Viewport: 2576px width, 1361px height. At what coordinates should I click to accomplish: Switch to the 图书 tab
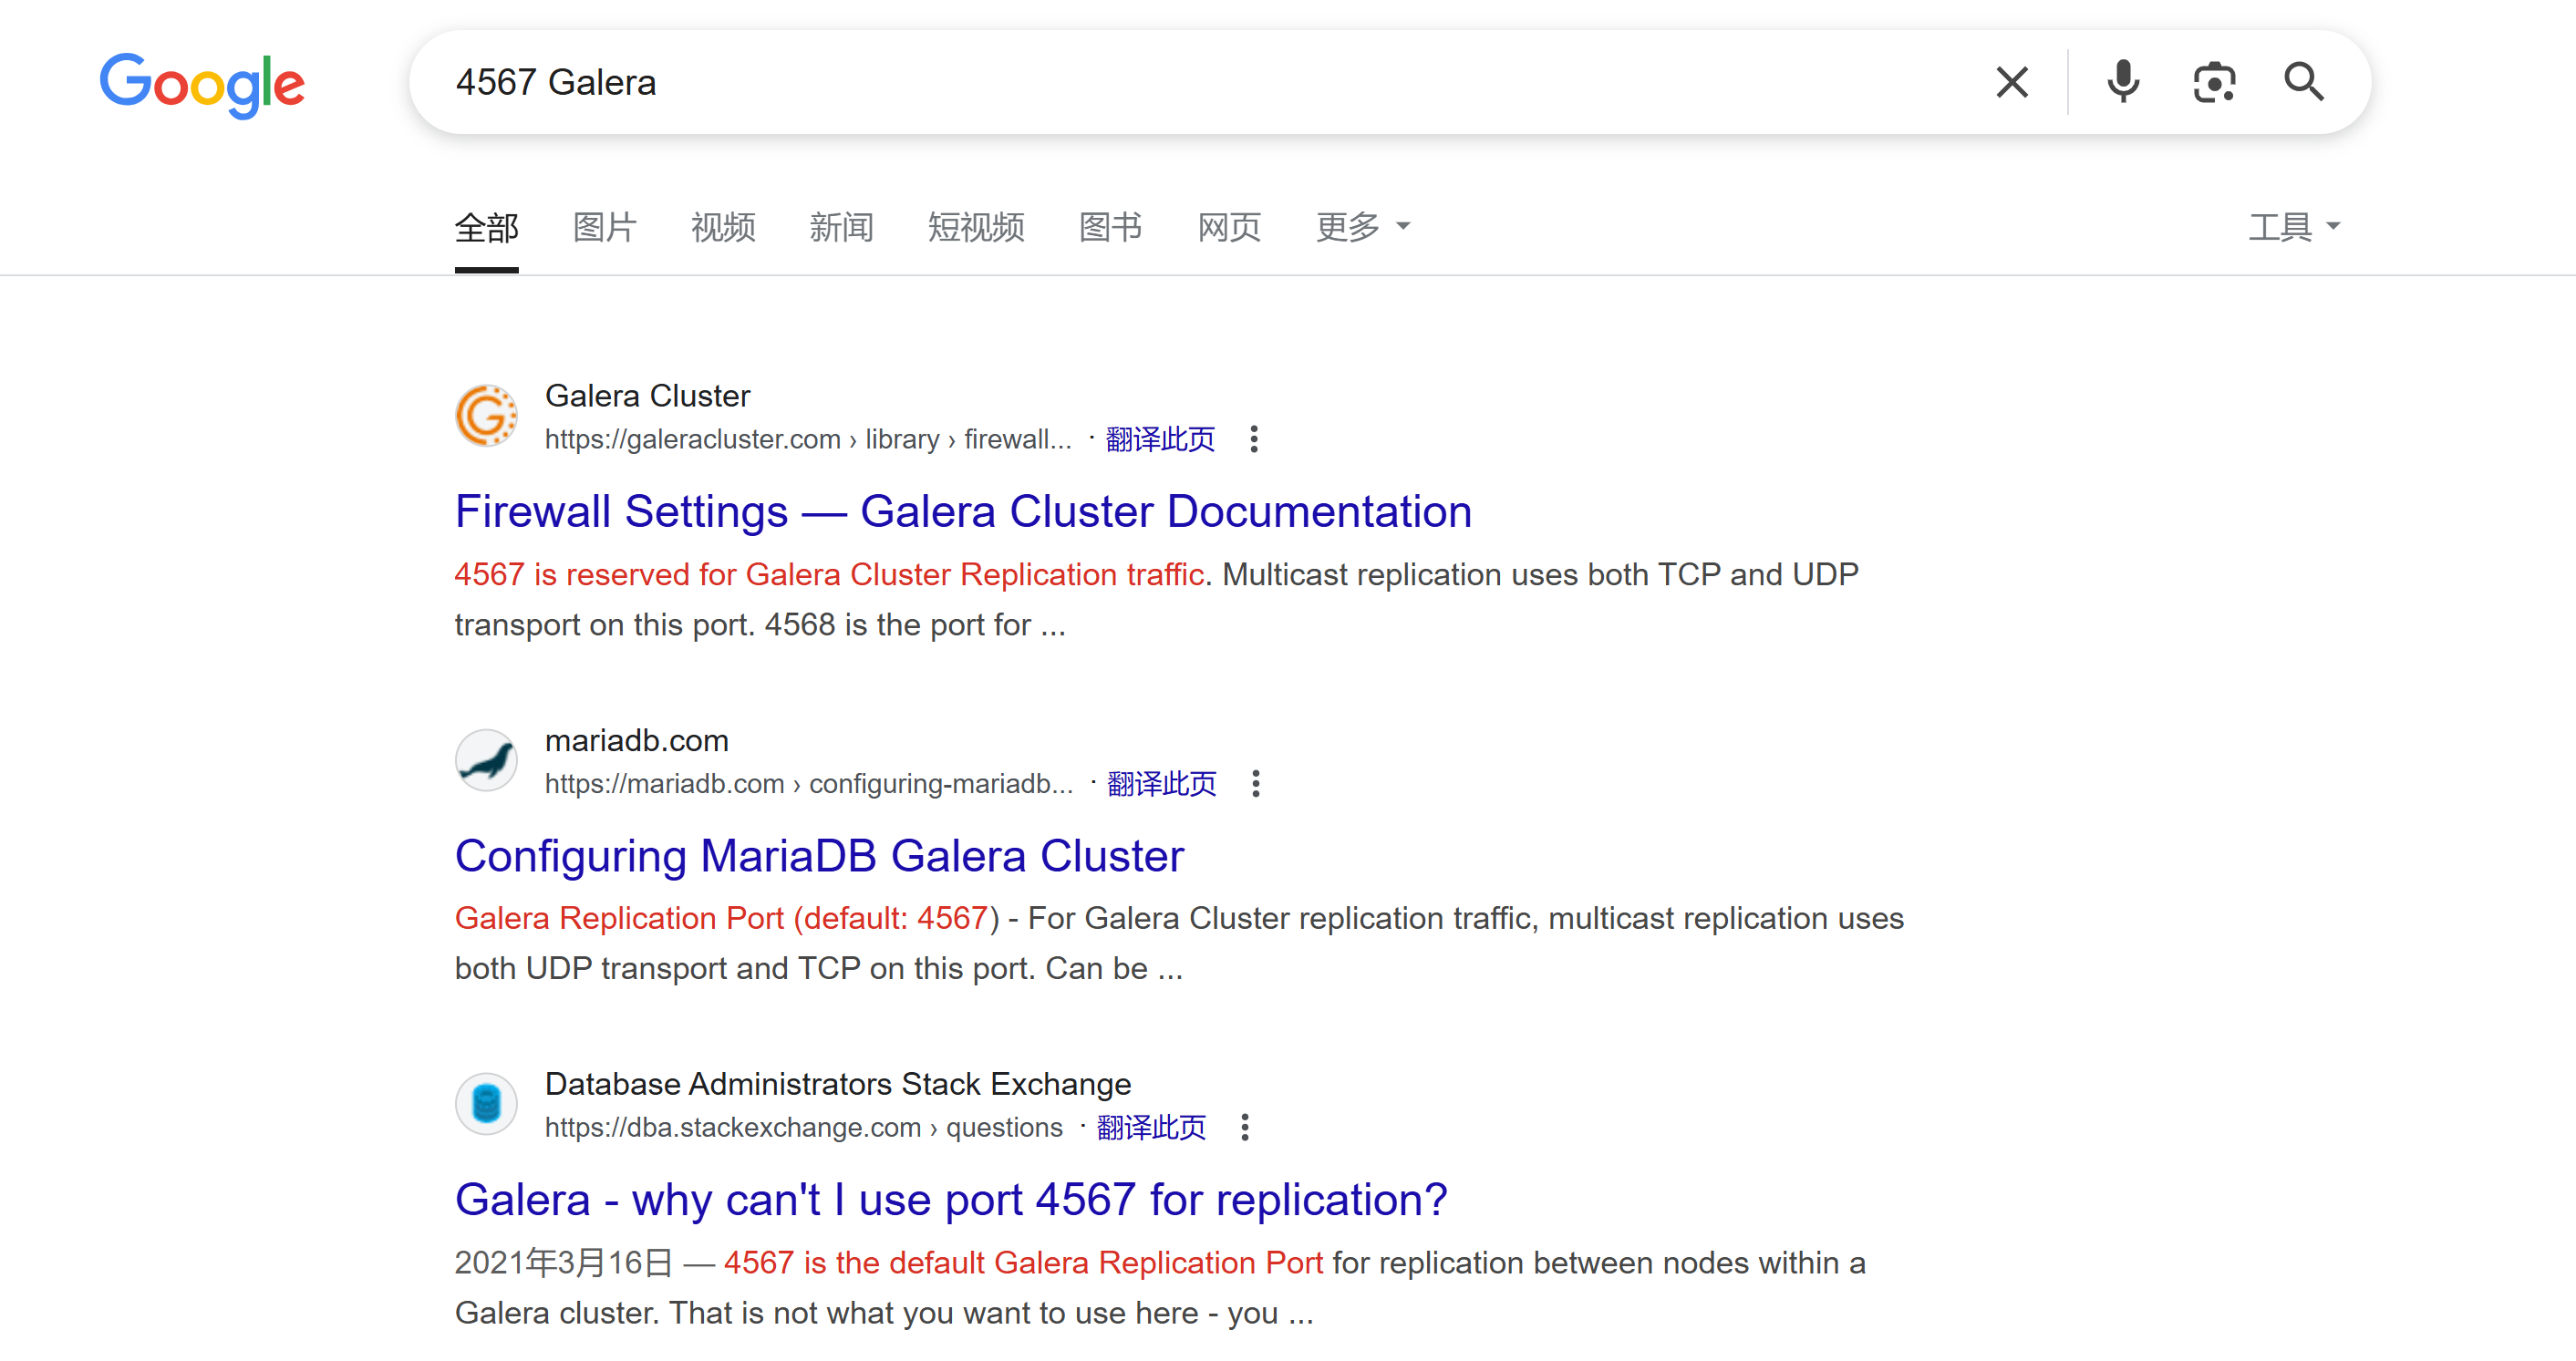pyautogui.click(x=1110, y=228)
